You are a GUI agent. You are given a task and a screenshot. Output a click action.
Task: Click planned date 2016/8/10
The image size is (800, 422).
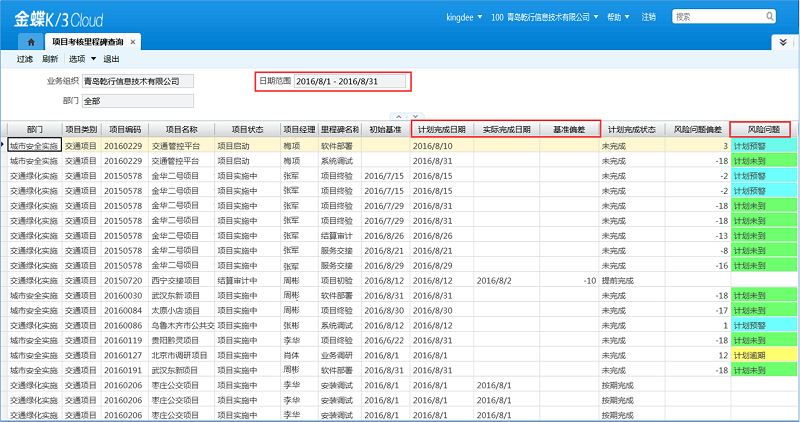point(442,146)
